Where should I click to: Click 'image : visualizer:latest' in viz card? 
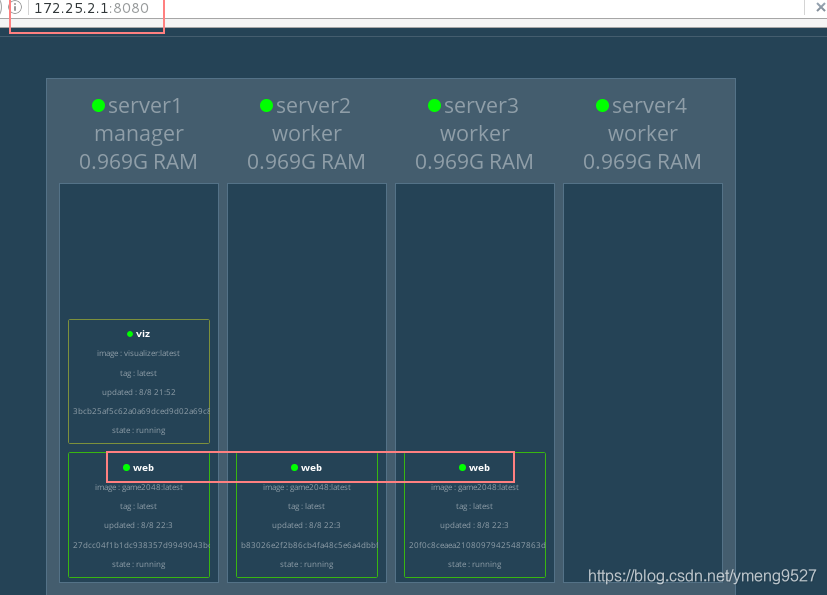(138, 353)
